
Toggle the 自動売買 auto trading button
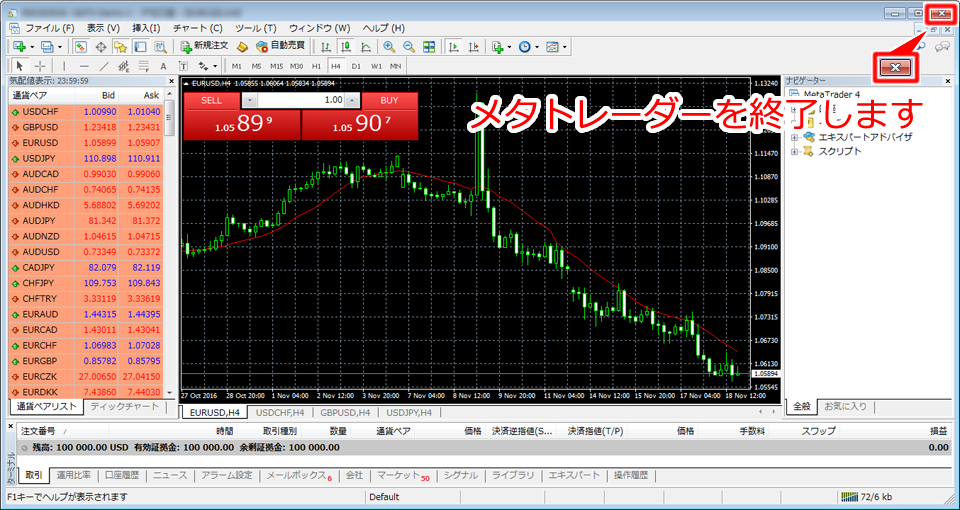click(x=280, y=47)
